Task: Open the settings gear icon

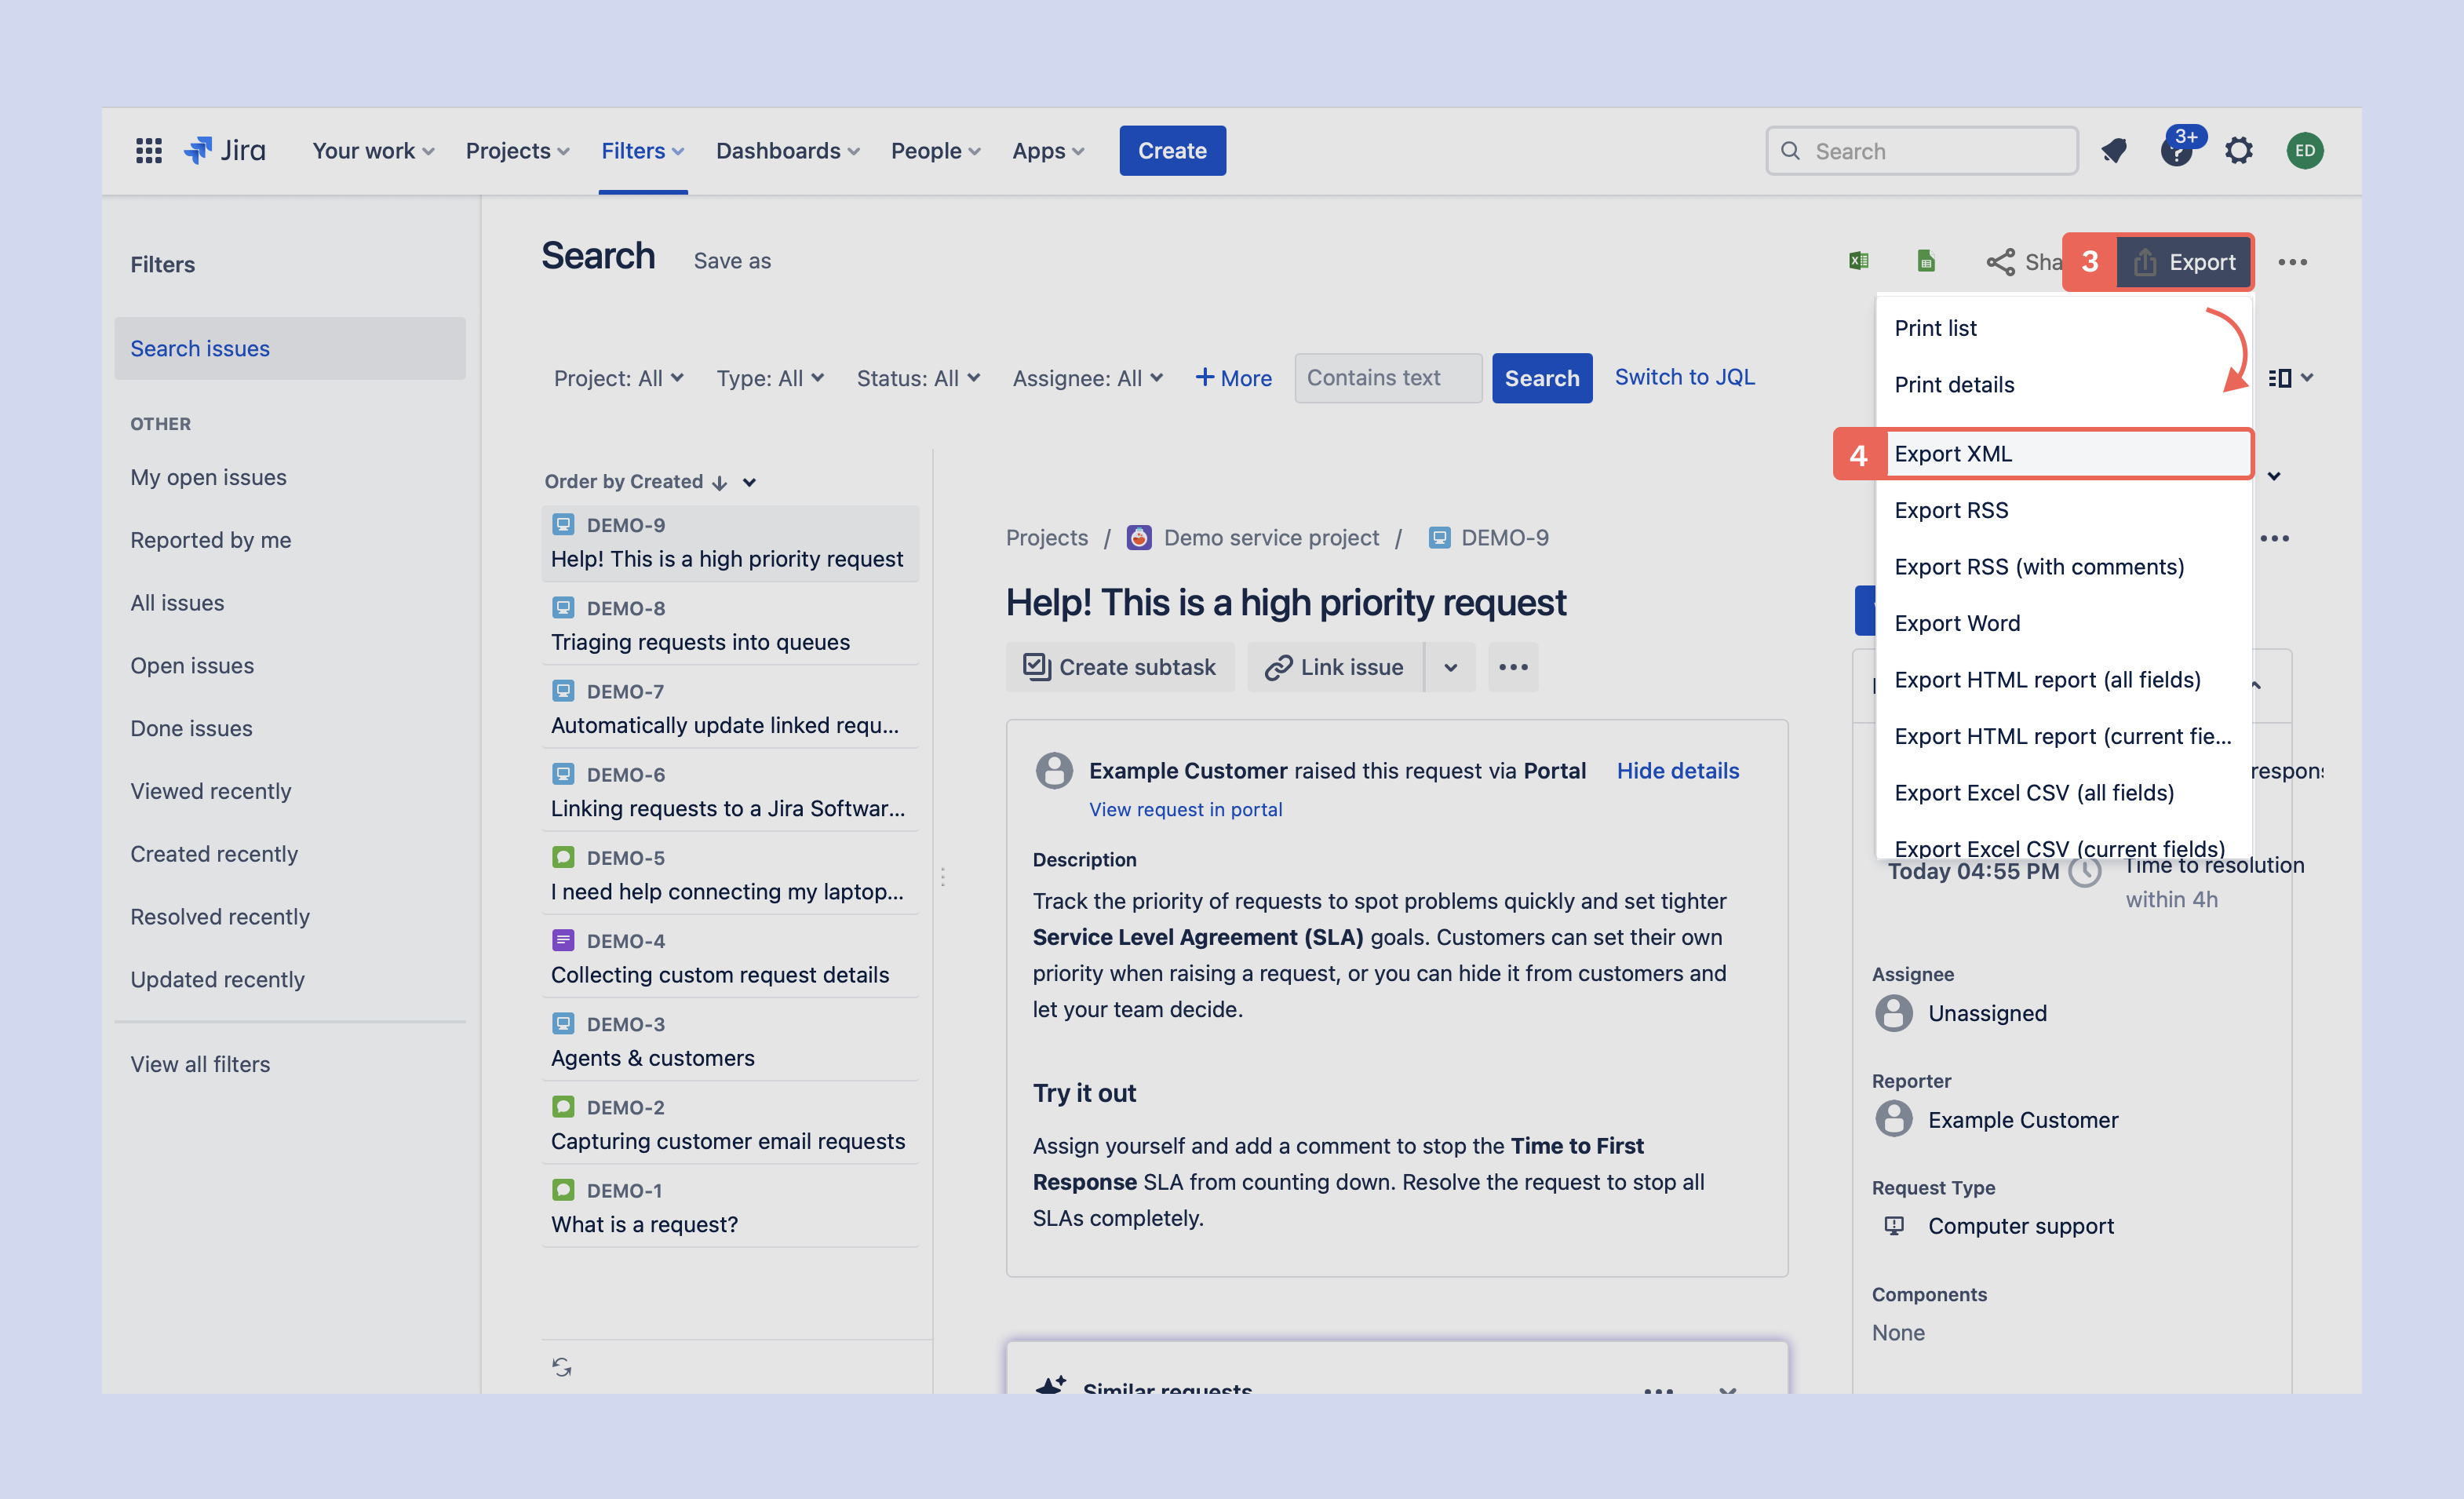Action: pyautogui.click(x=2238, y=151)
